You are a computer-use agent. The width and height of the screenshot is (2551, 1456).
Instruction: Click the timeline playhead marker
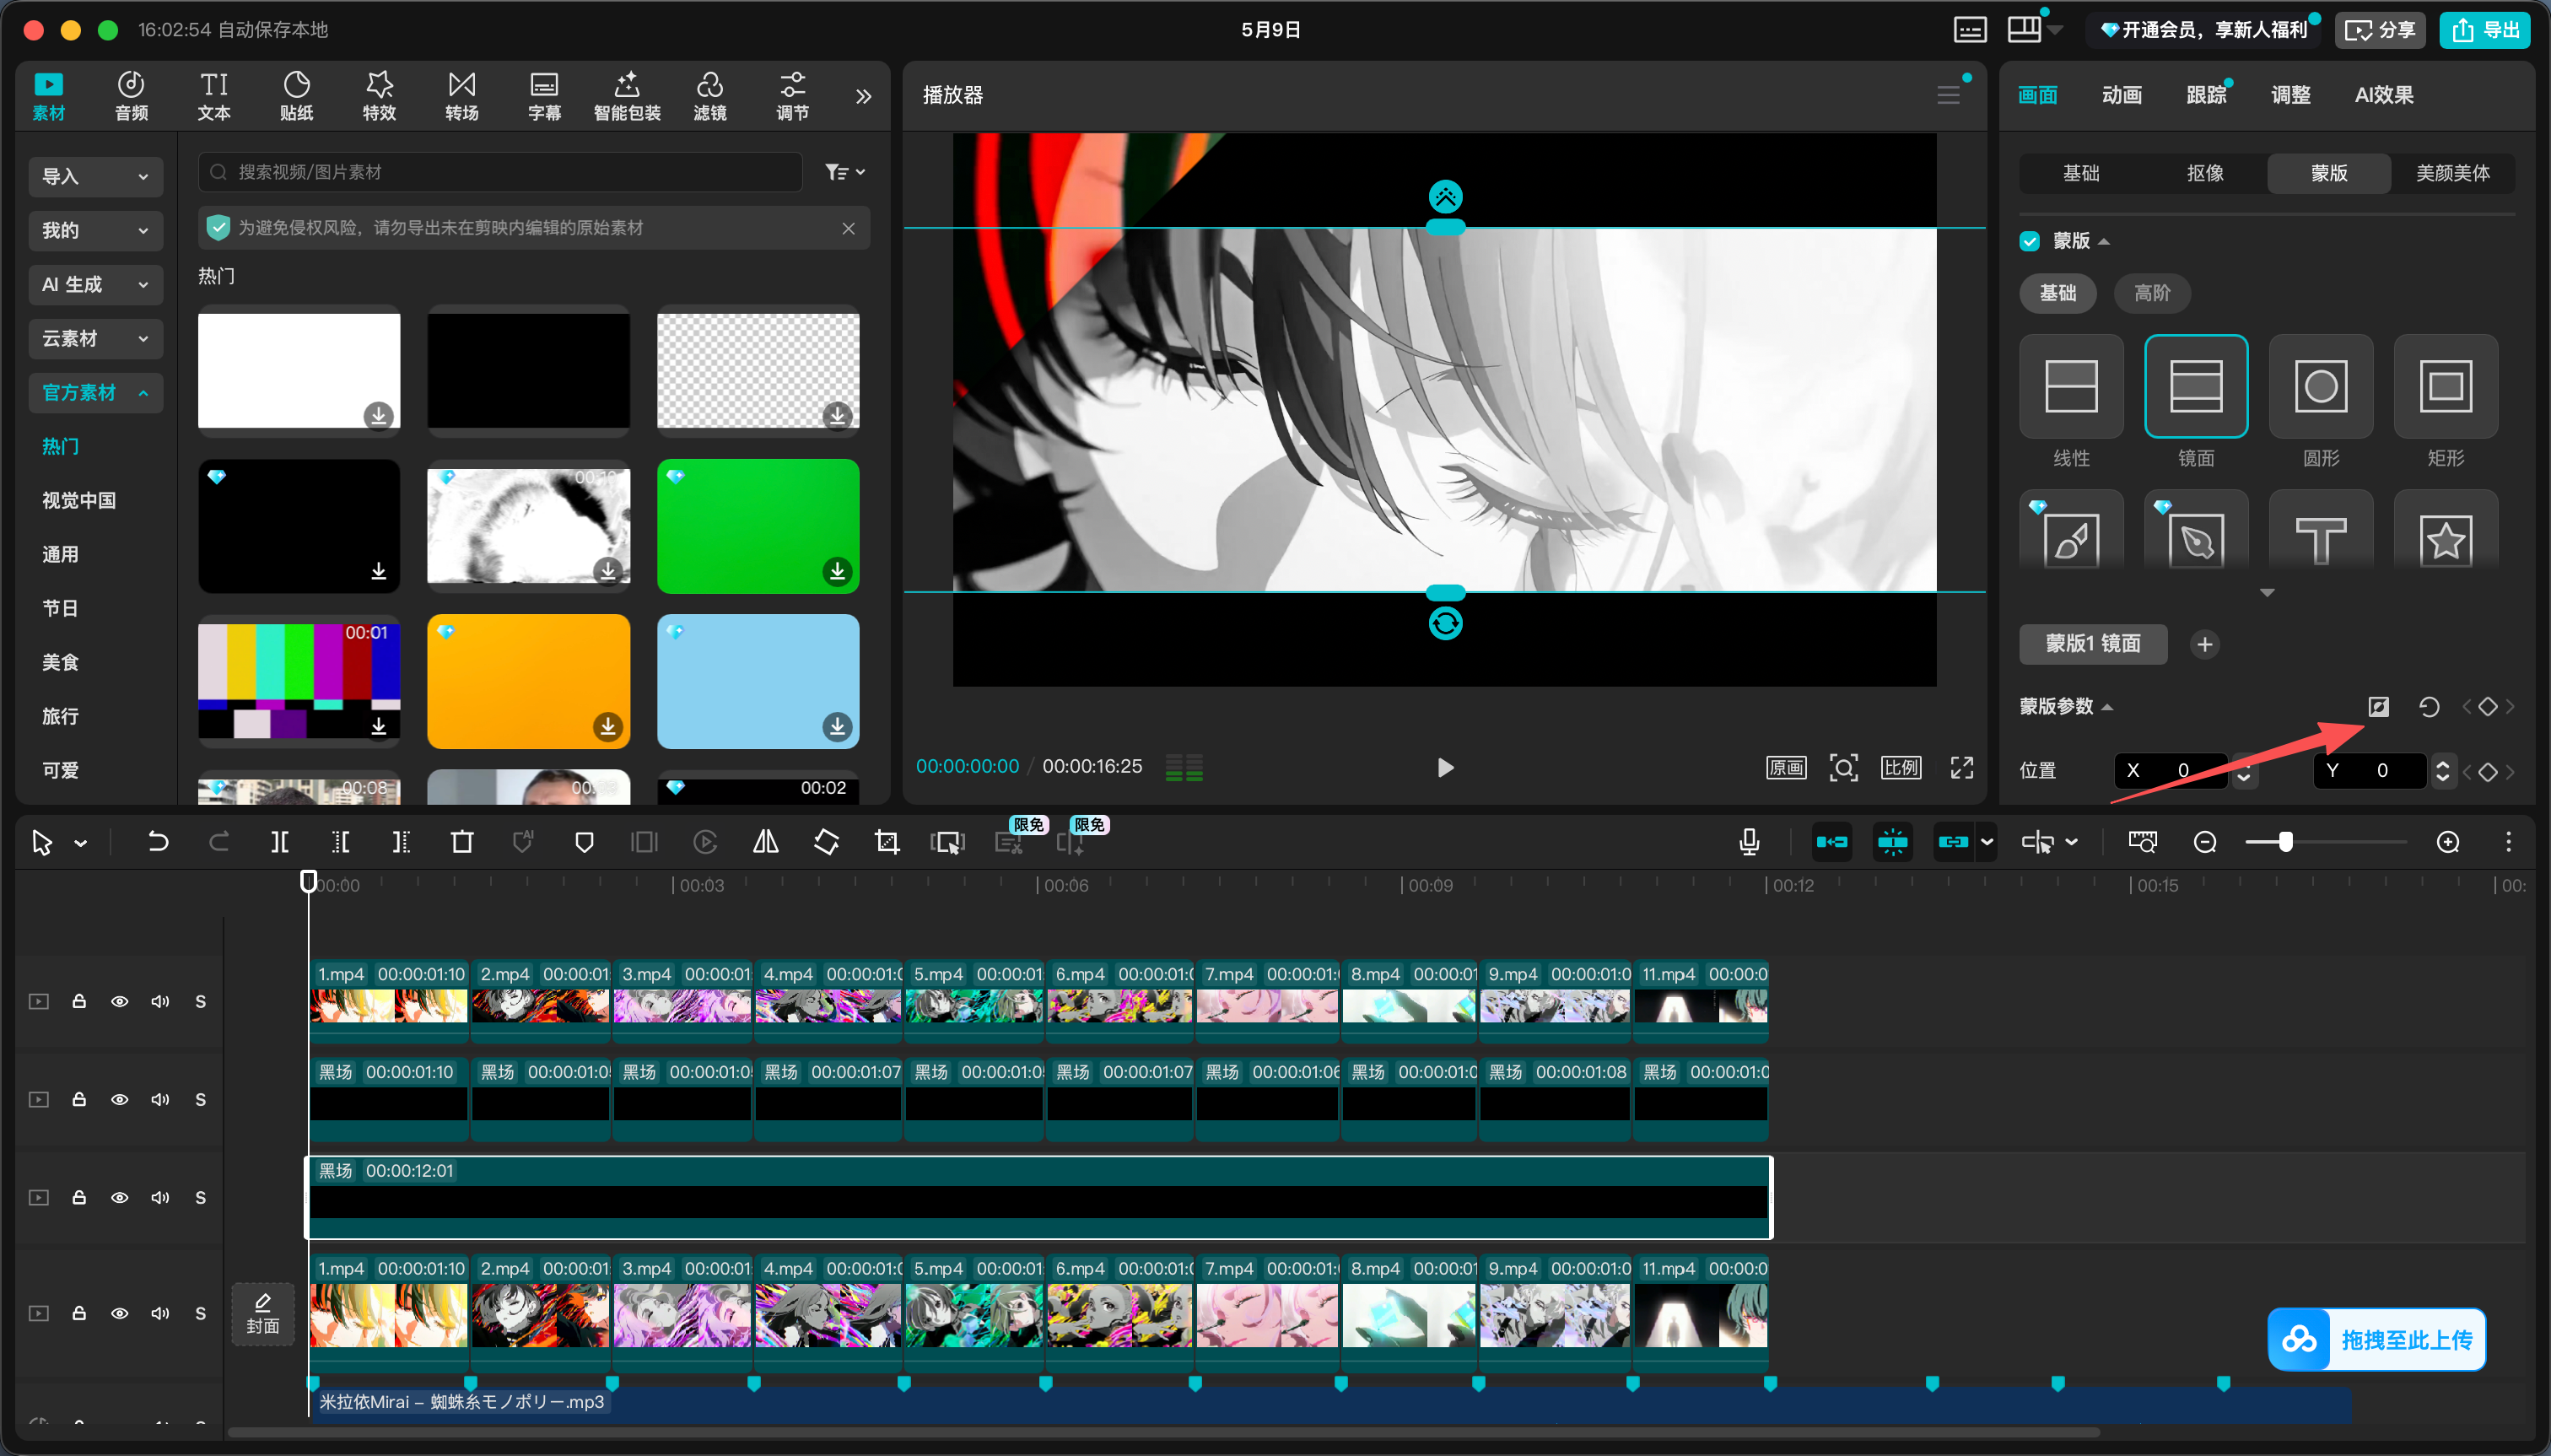[309, 881]
